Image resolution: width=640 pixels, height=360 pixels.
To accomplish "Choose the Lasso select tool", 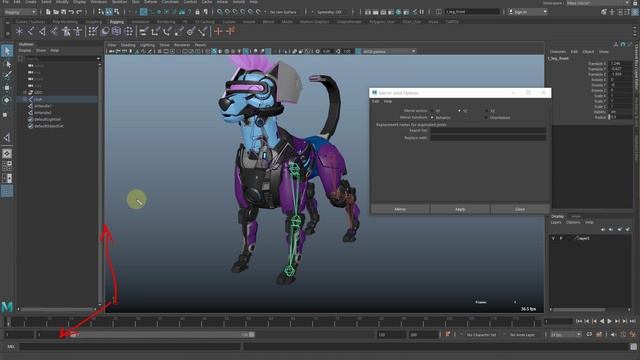I will [x=7, y=64].
